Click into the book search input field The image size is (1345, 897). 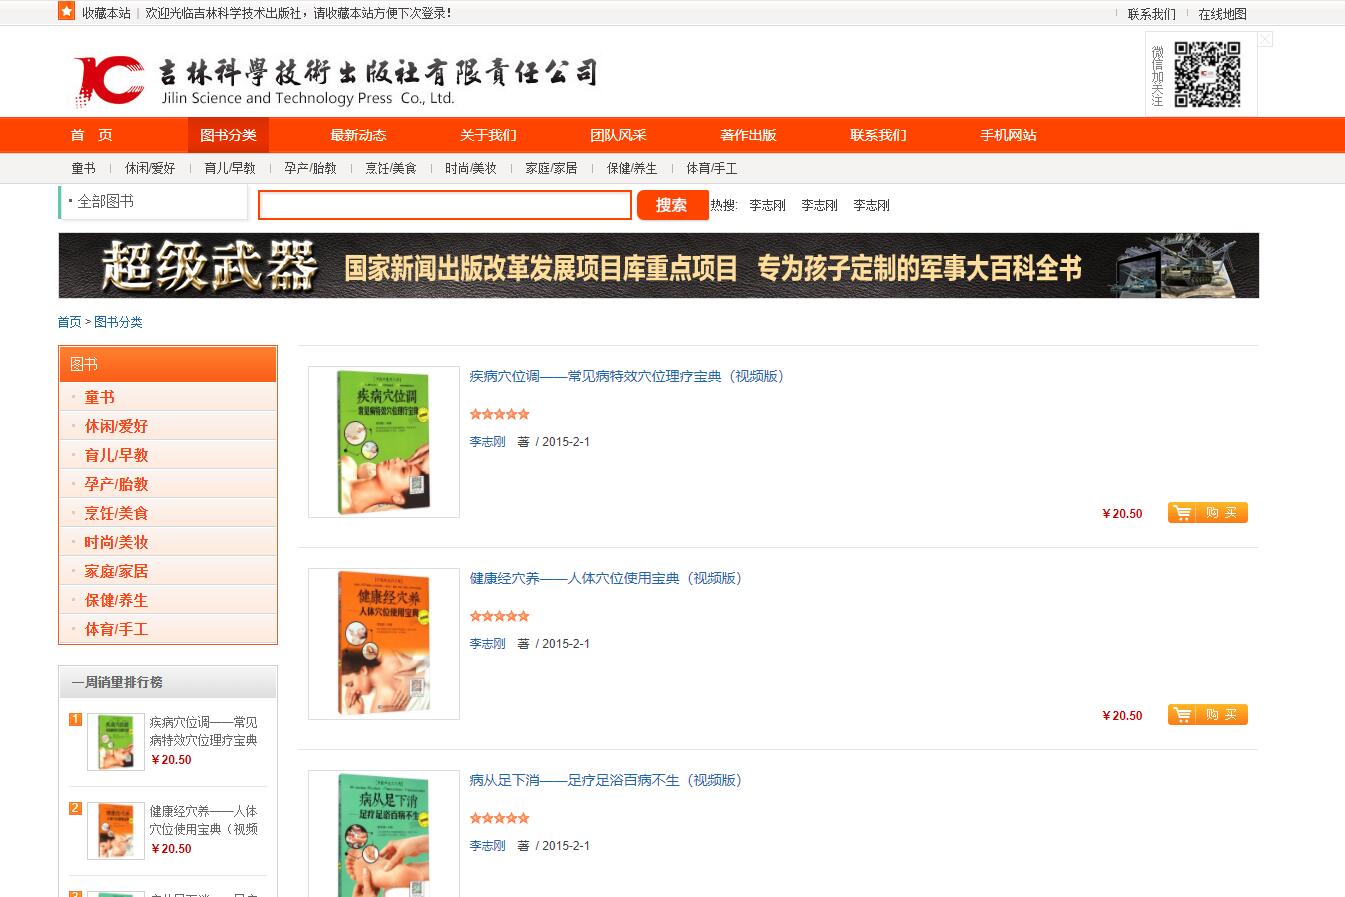[x=445, y=205]
